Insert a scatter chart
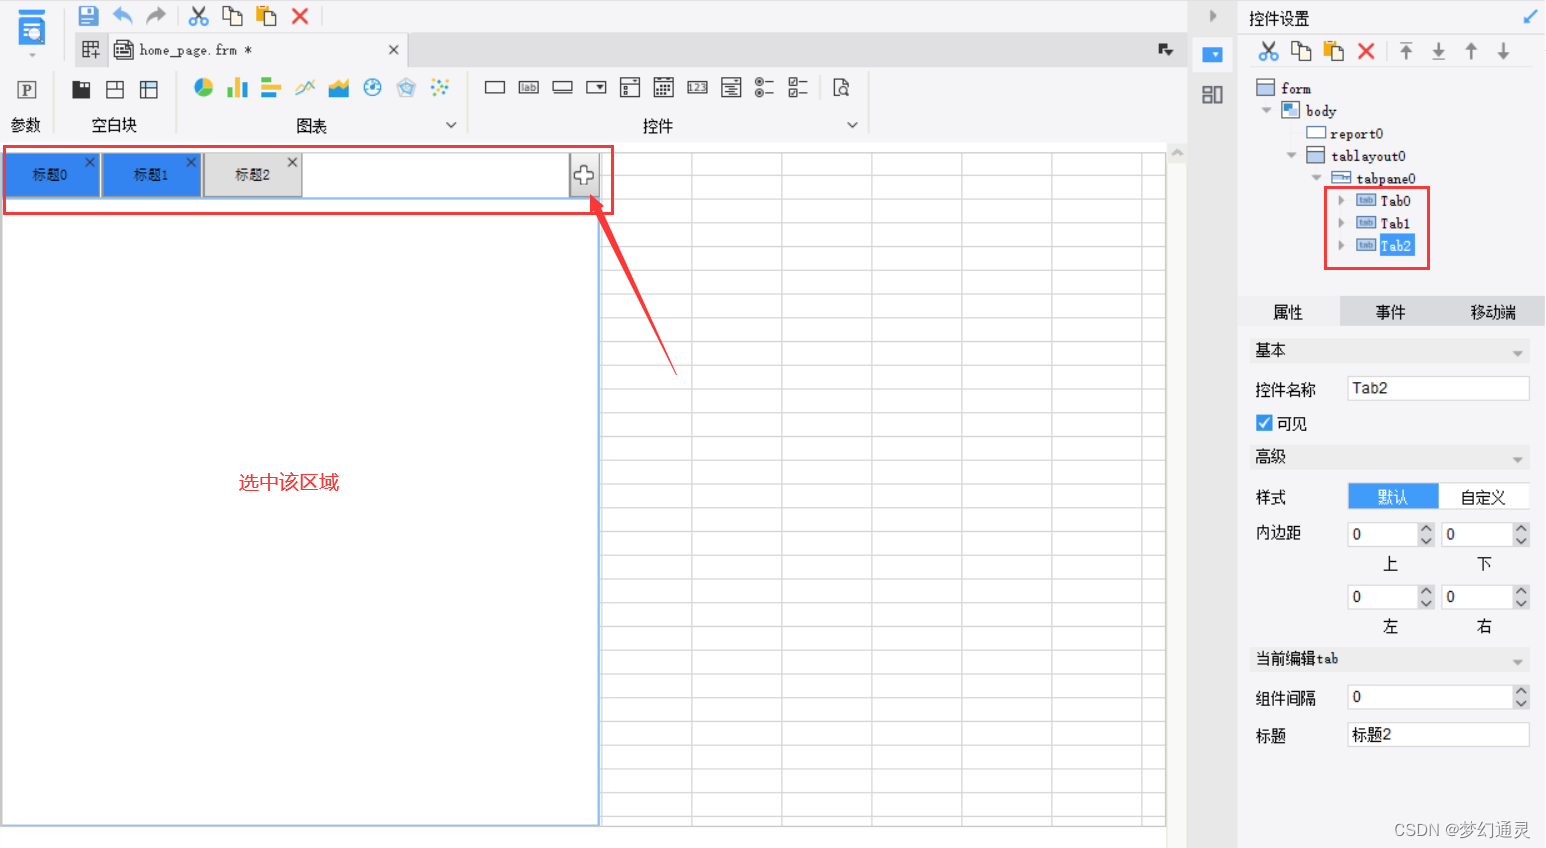The image size is (1546, 848). tap(440, 88)
